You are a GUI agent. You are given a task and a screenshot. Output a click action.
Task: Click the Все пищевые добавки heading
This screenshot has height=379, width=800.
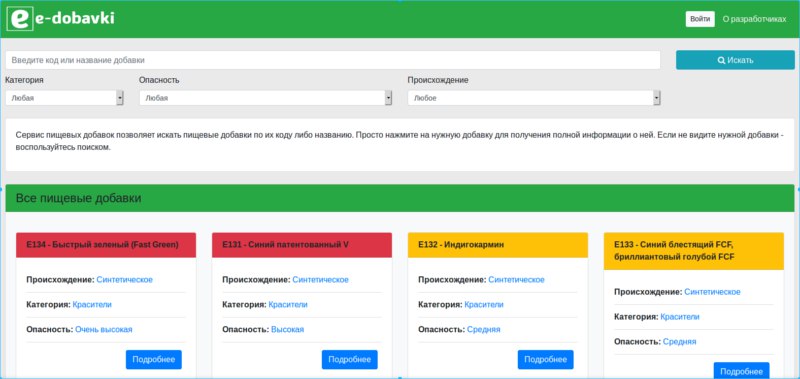point(79,198)
